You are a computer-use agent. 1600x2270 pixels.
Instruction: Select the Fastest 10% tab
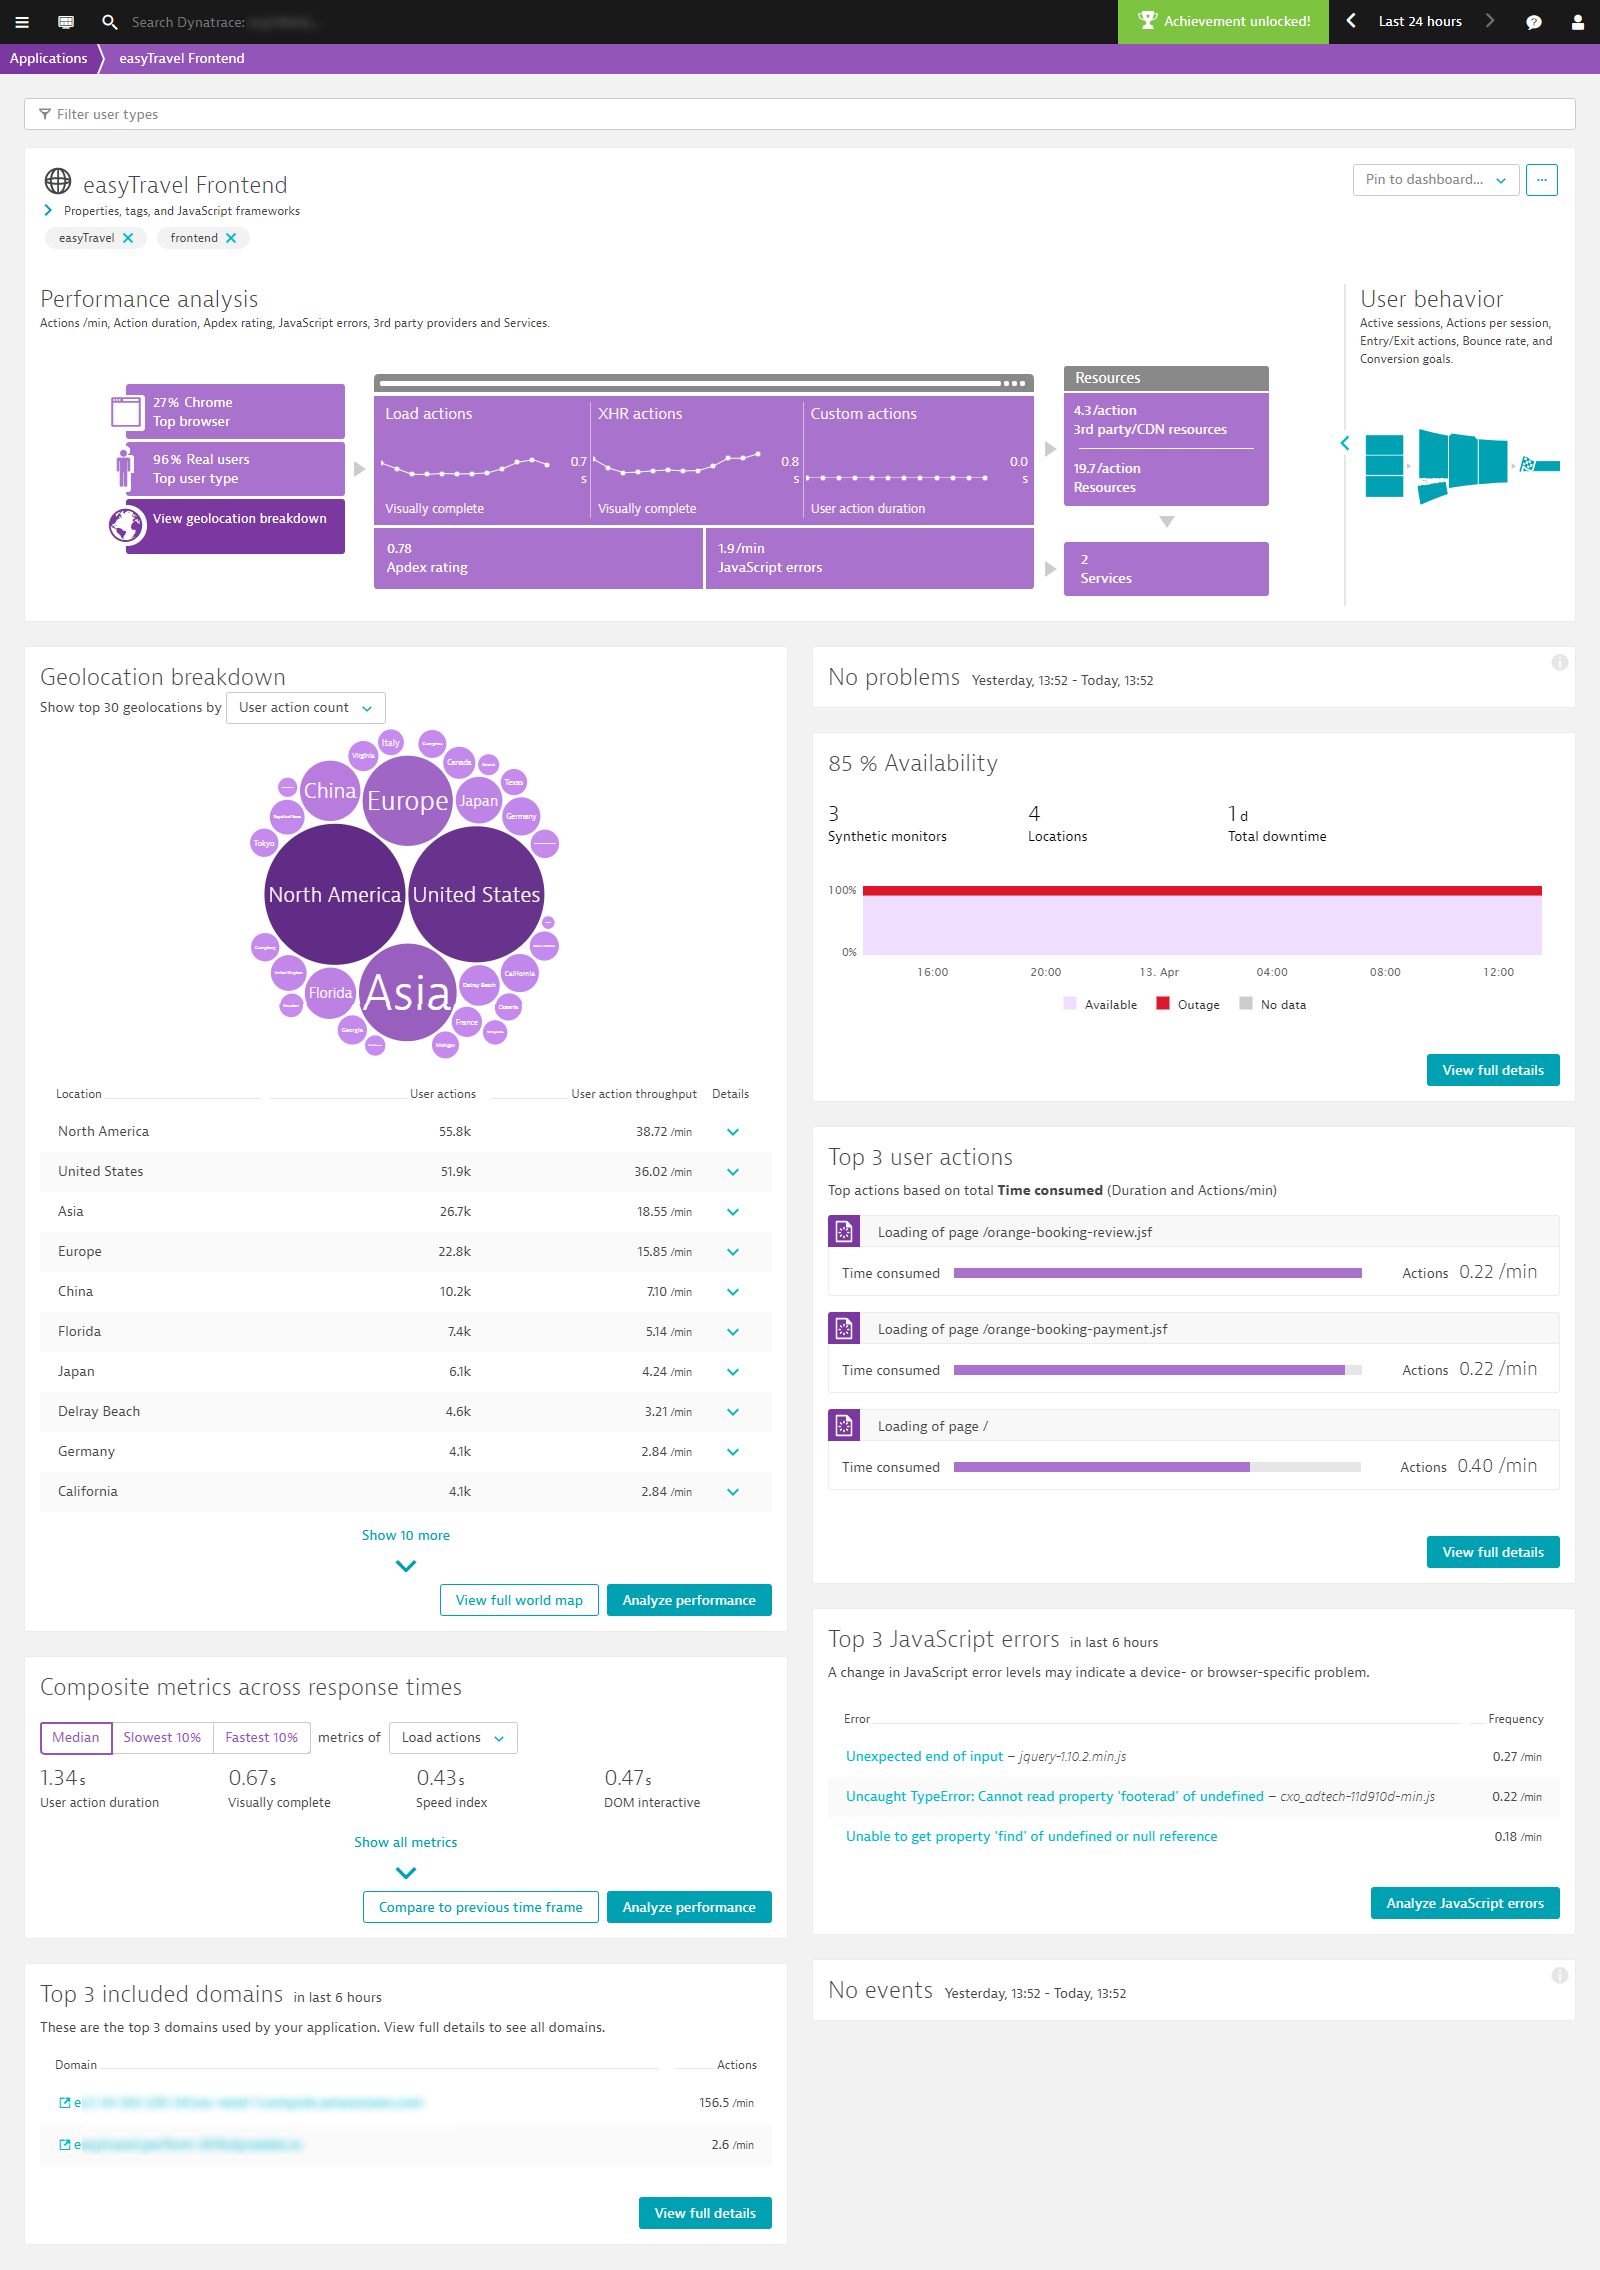click(262, 1738)
